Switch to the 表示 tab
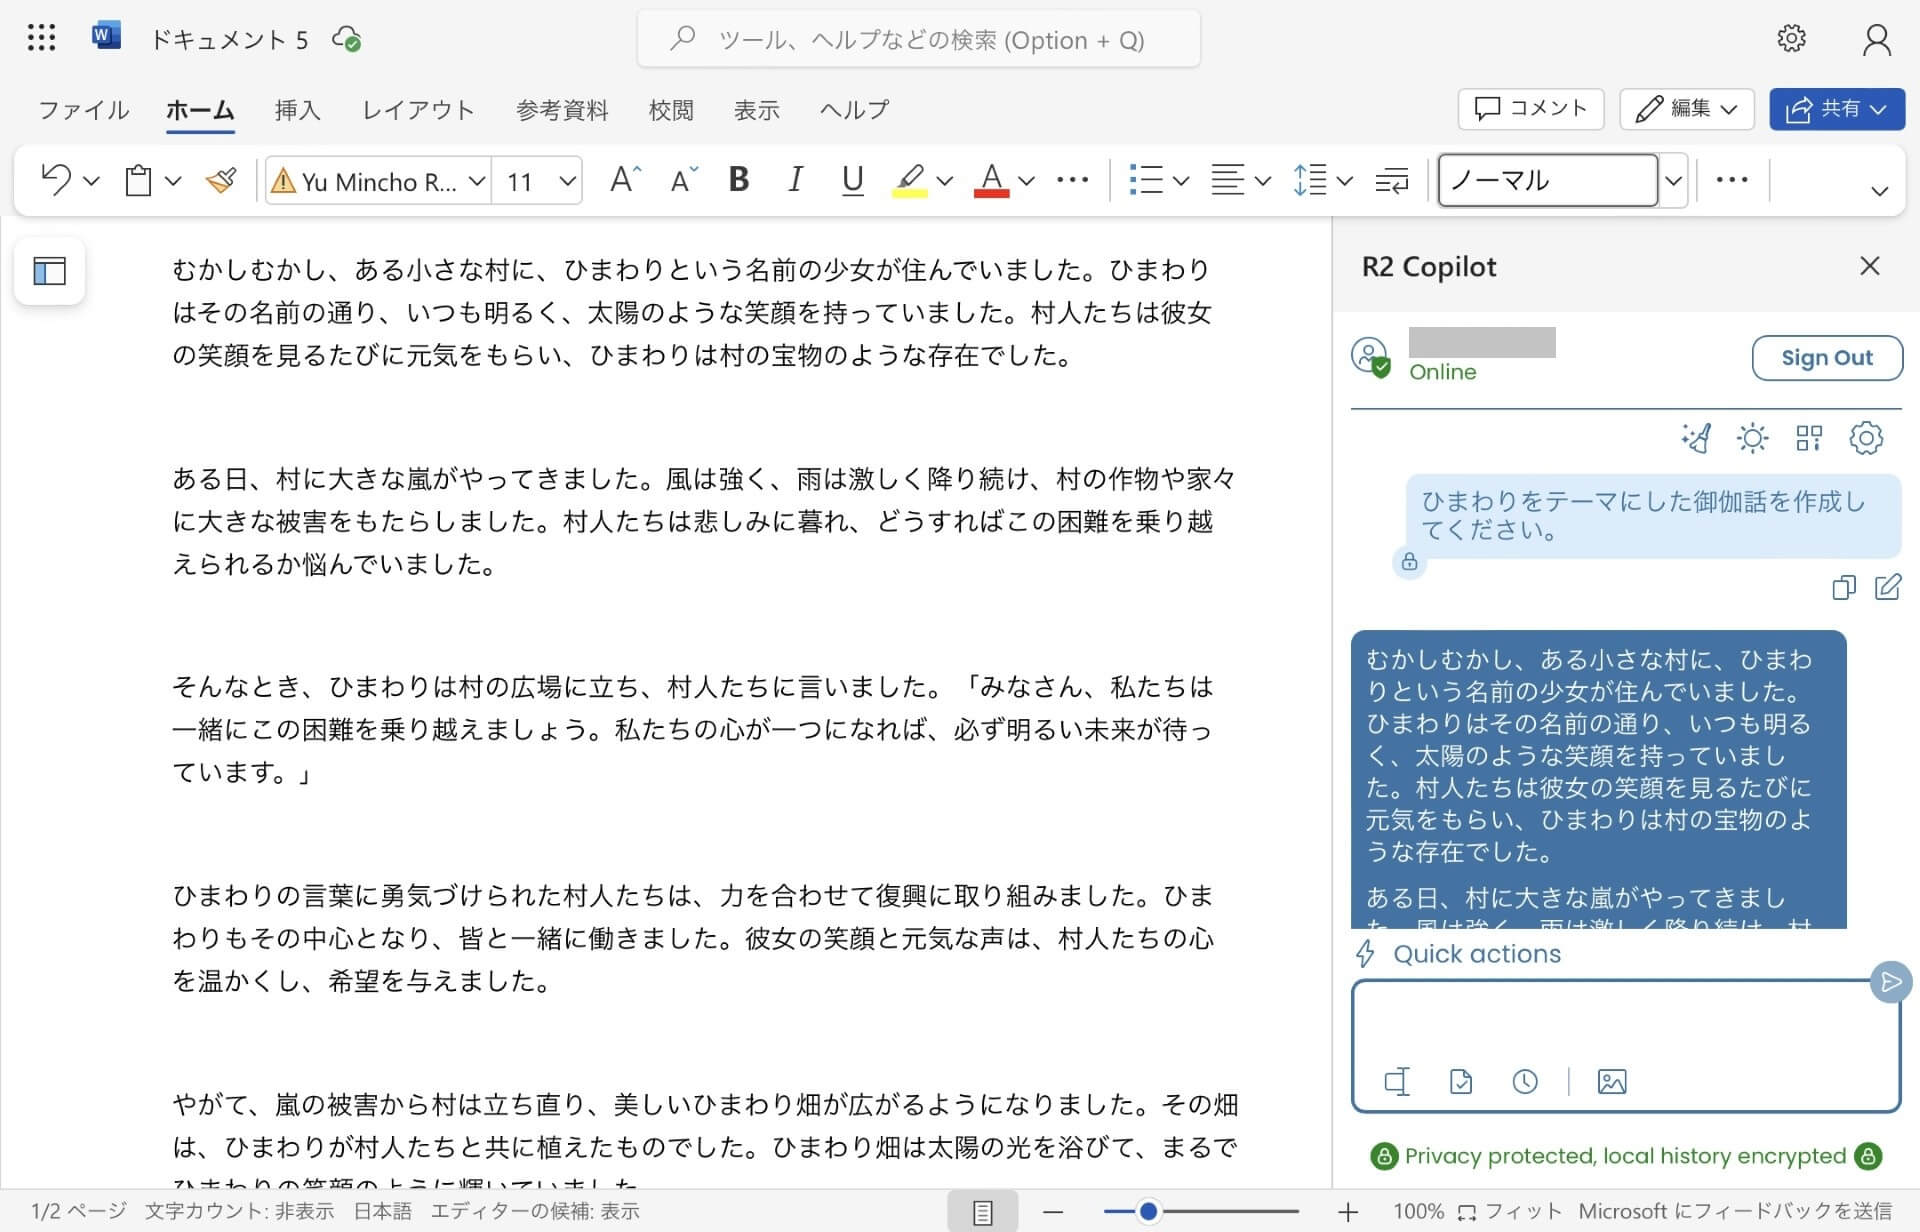Viewport: 1920px width, 1232px height. pos(756,109)
